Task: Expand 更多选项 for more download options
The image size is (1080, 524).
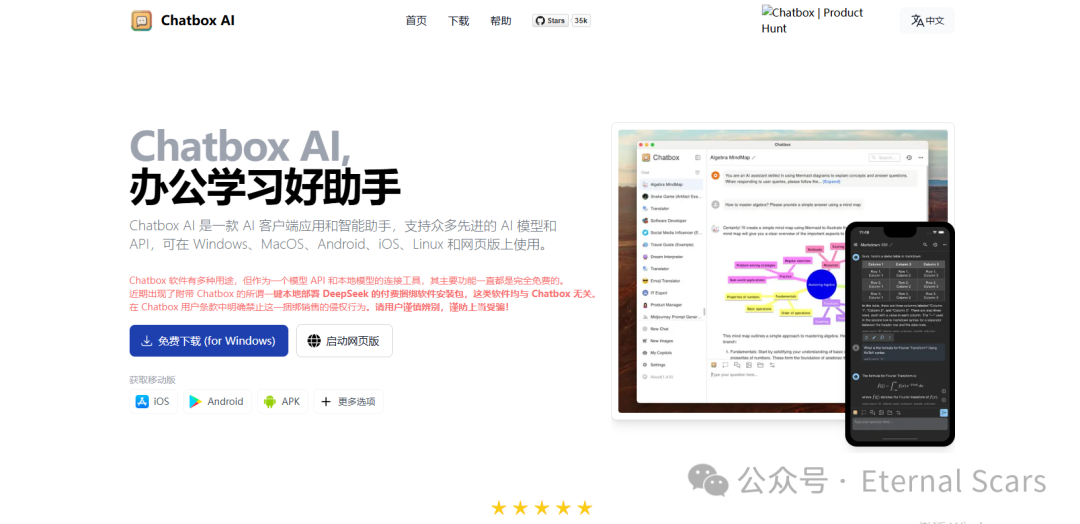Action: pyautogui.click(x=348, y=401)
